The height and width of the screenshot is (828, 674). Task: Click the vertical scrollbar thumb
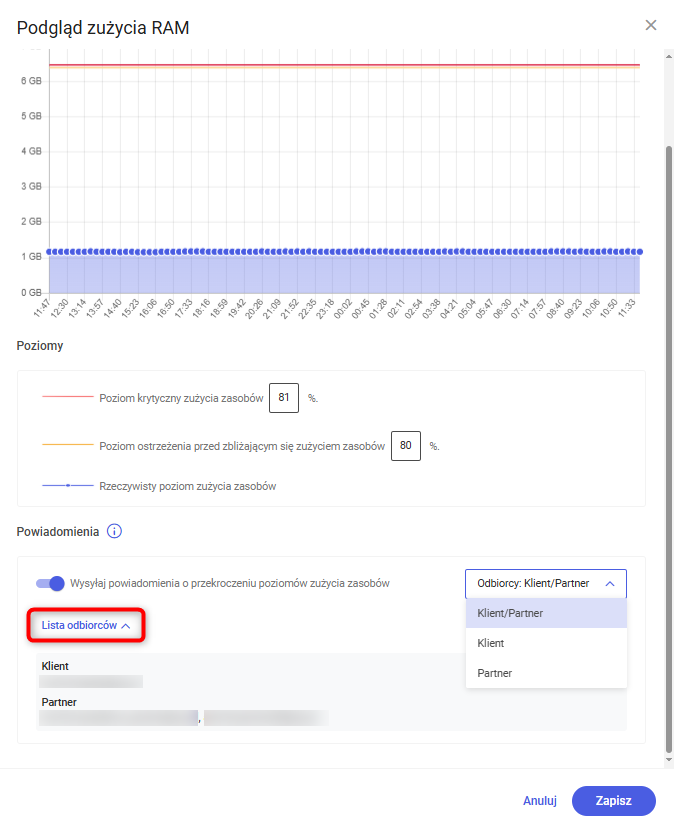click(669, 449)
